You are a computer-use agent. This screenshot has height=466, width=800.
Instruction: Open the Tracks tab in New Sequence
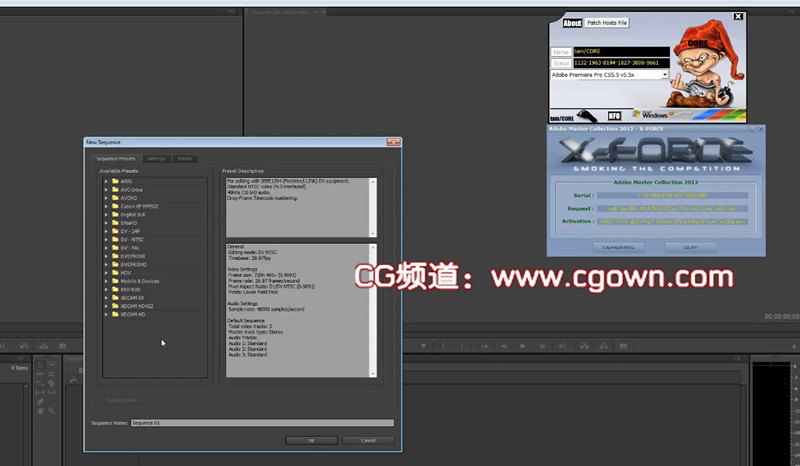point(185,158)
